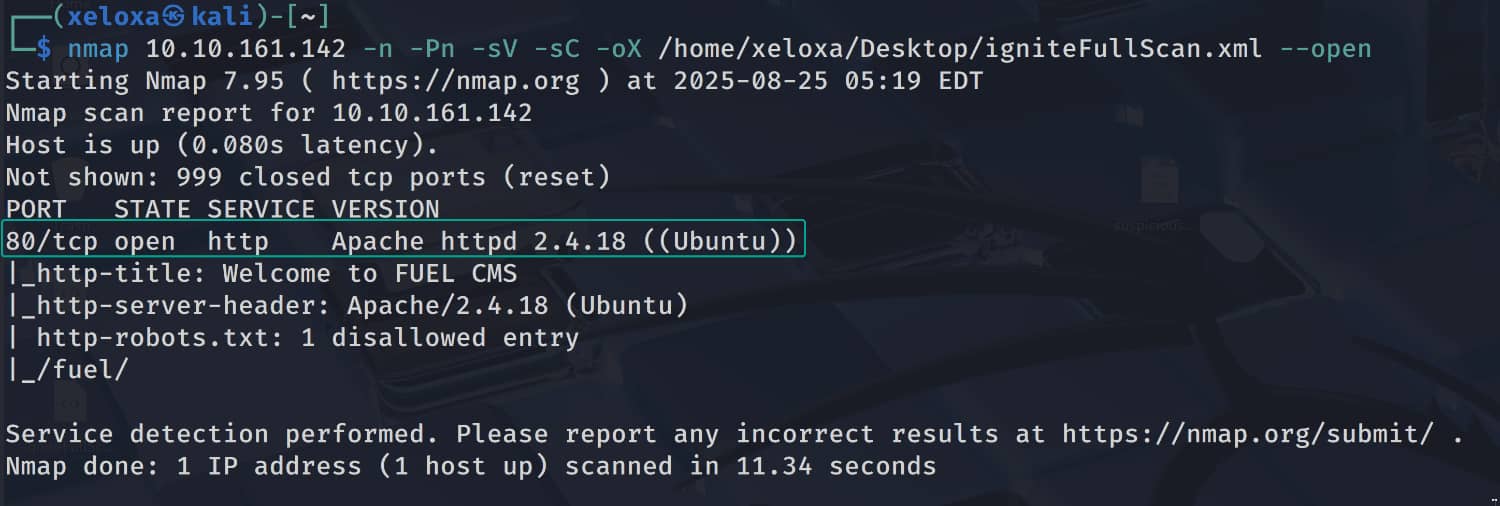Click the "Welcome to FUEL CMS" http-title text
Image resolution: width=1500 pixels, height=506 pixels.
(x=369, y=273)
